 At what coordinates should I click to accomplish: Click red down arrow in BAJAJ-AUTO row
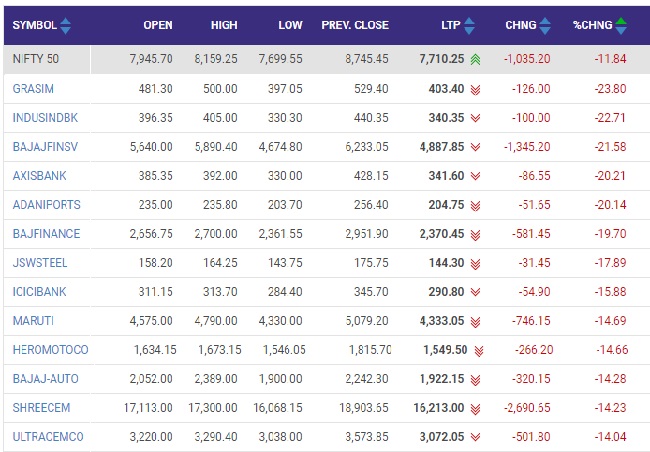point(475,380)
